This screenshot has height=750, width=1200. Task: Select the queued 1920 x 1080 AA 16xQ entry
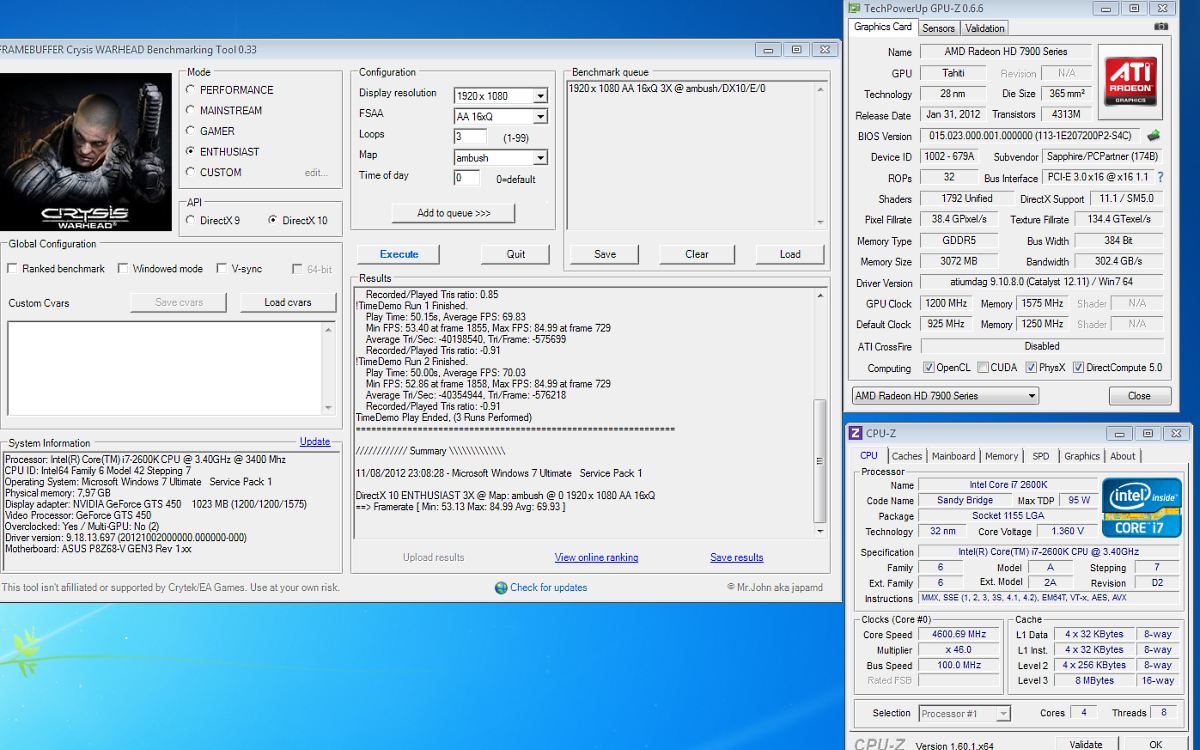click(667, 89)
